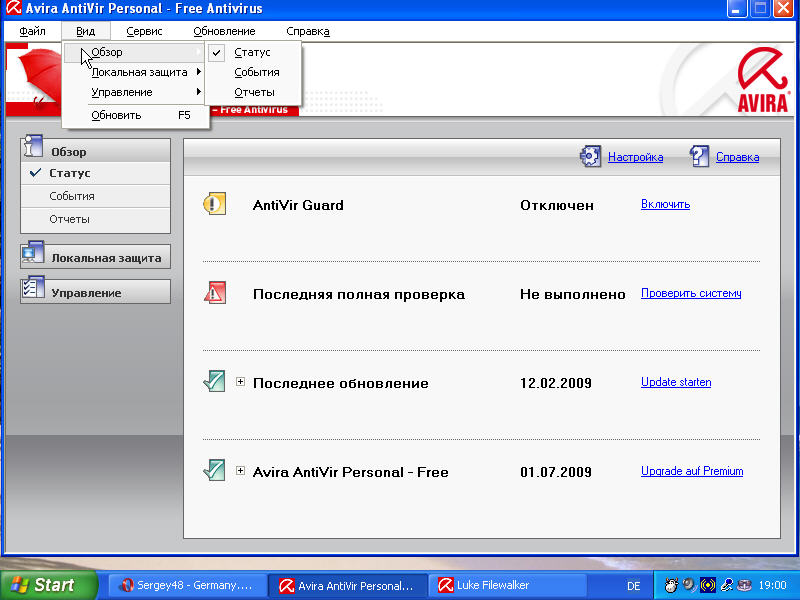Click the Avira logo in the banner
800x600 pixels.
click(763, 80)
